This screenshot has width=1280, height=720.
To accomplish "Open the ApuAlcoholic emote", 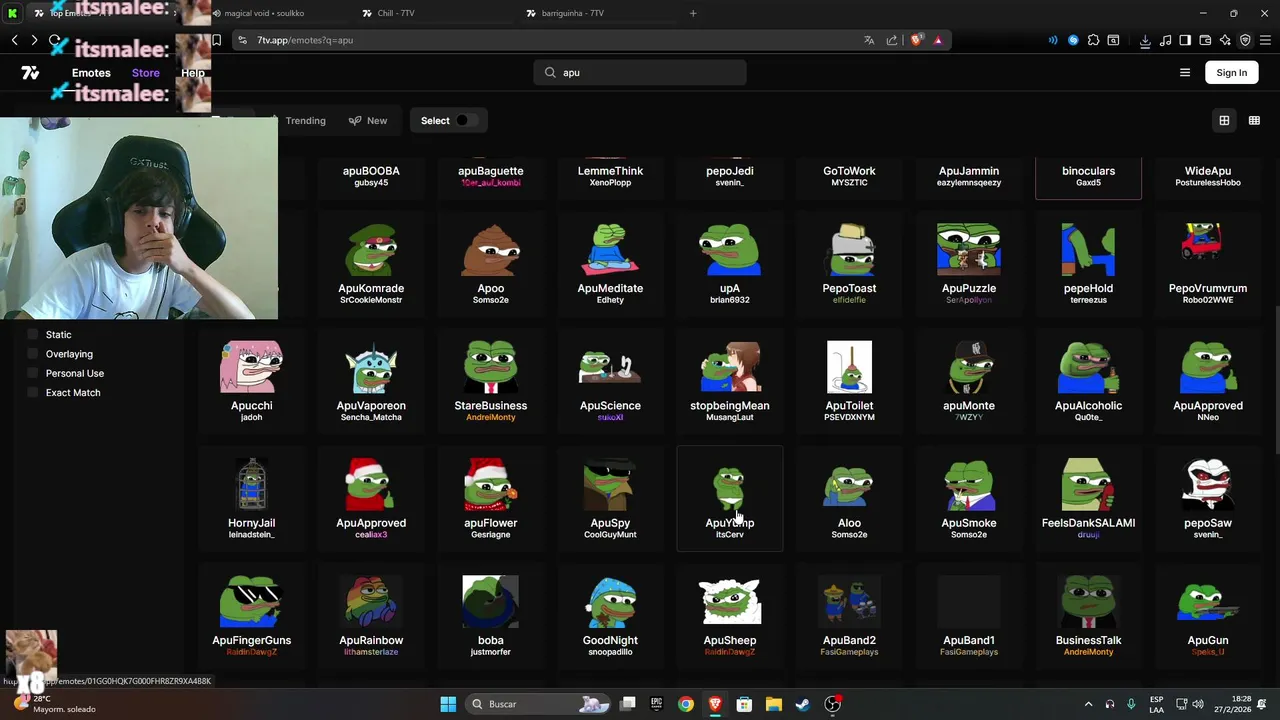I will click(x=1088, y=380).
